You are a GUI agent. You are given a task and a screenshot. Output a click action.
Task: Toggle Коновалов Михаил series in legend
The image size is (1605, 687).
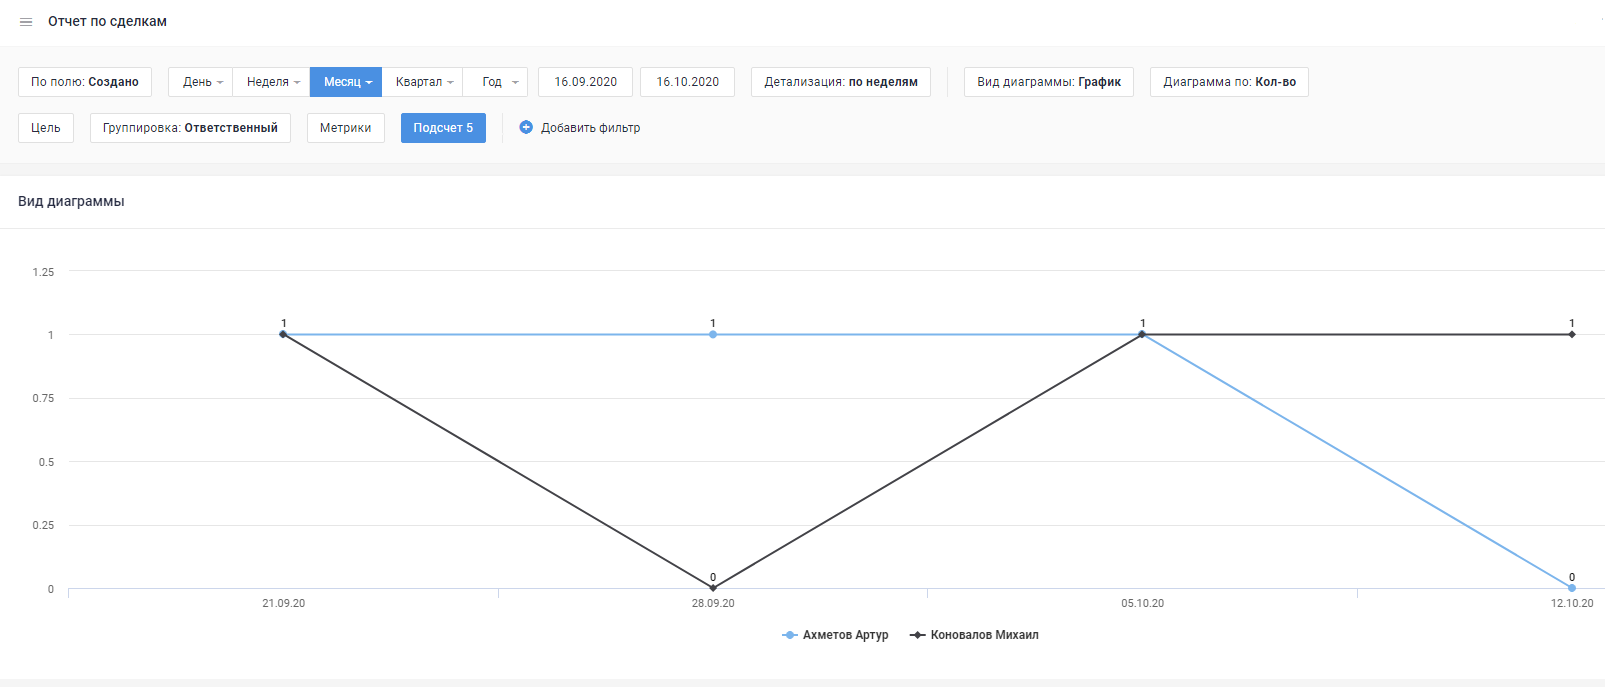coord(974,635)
